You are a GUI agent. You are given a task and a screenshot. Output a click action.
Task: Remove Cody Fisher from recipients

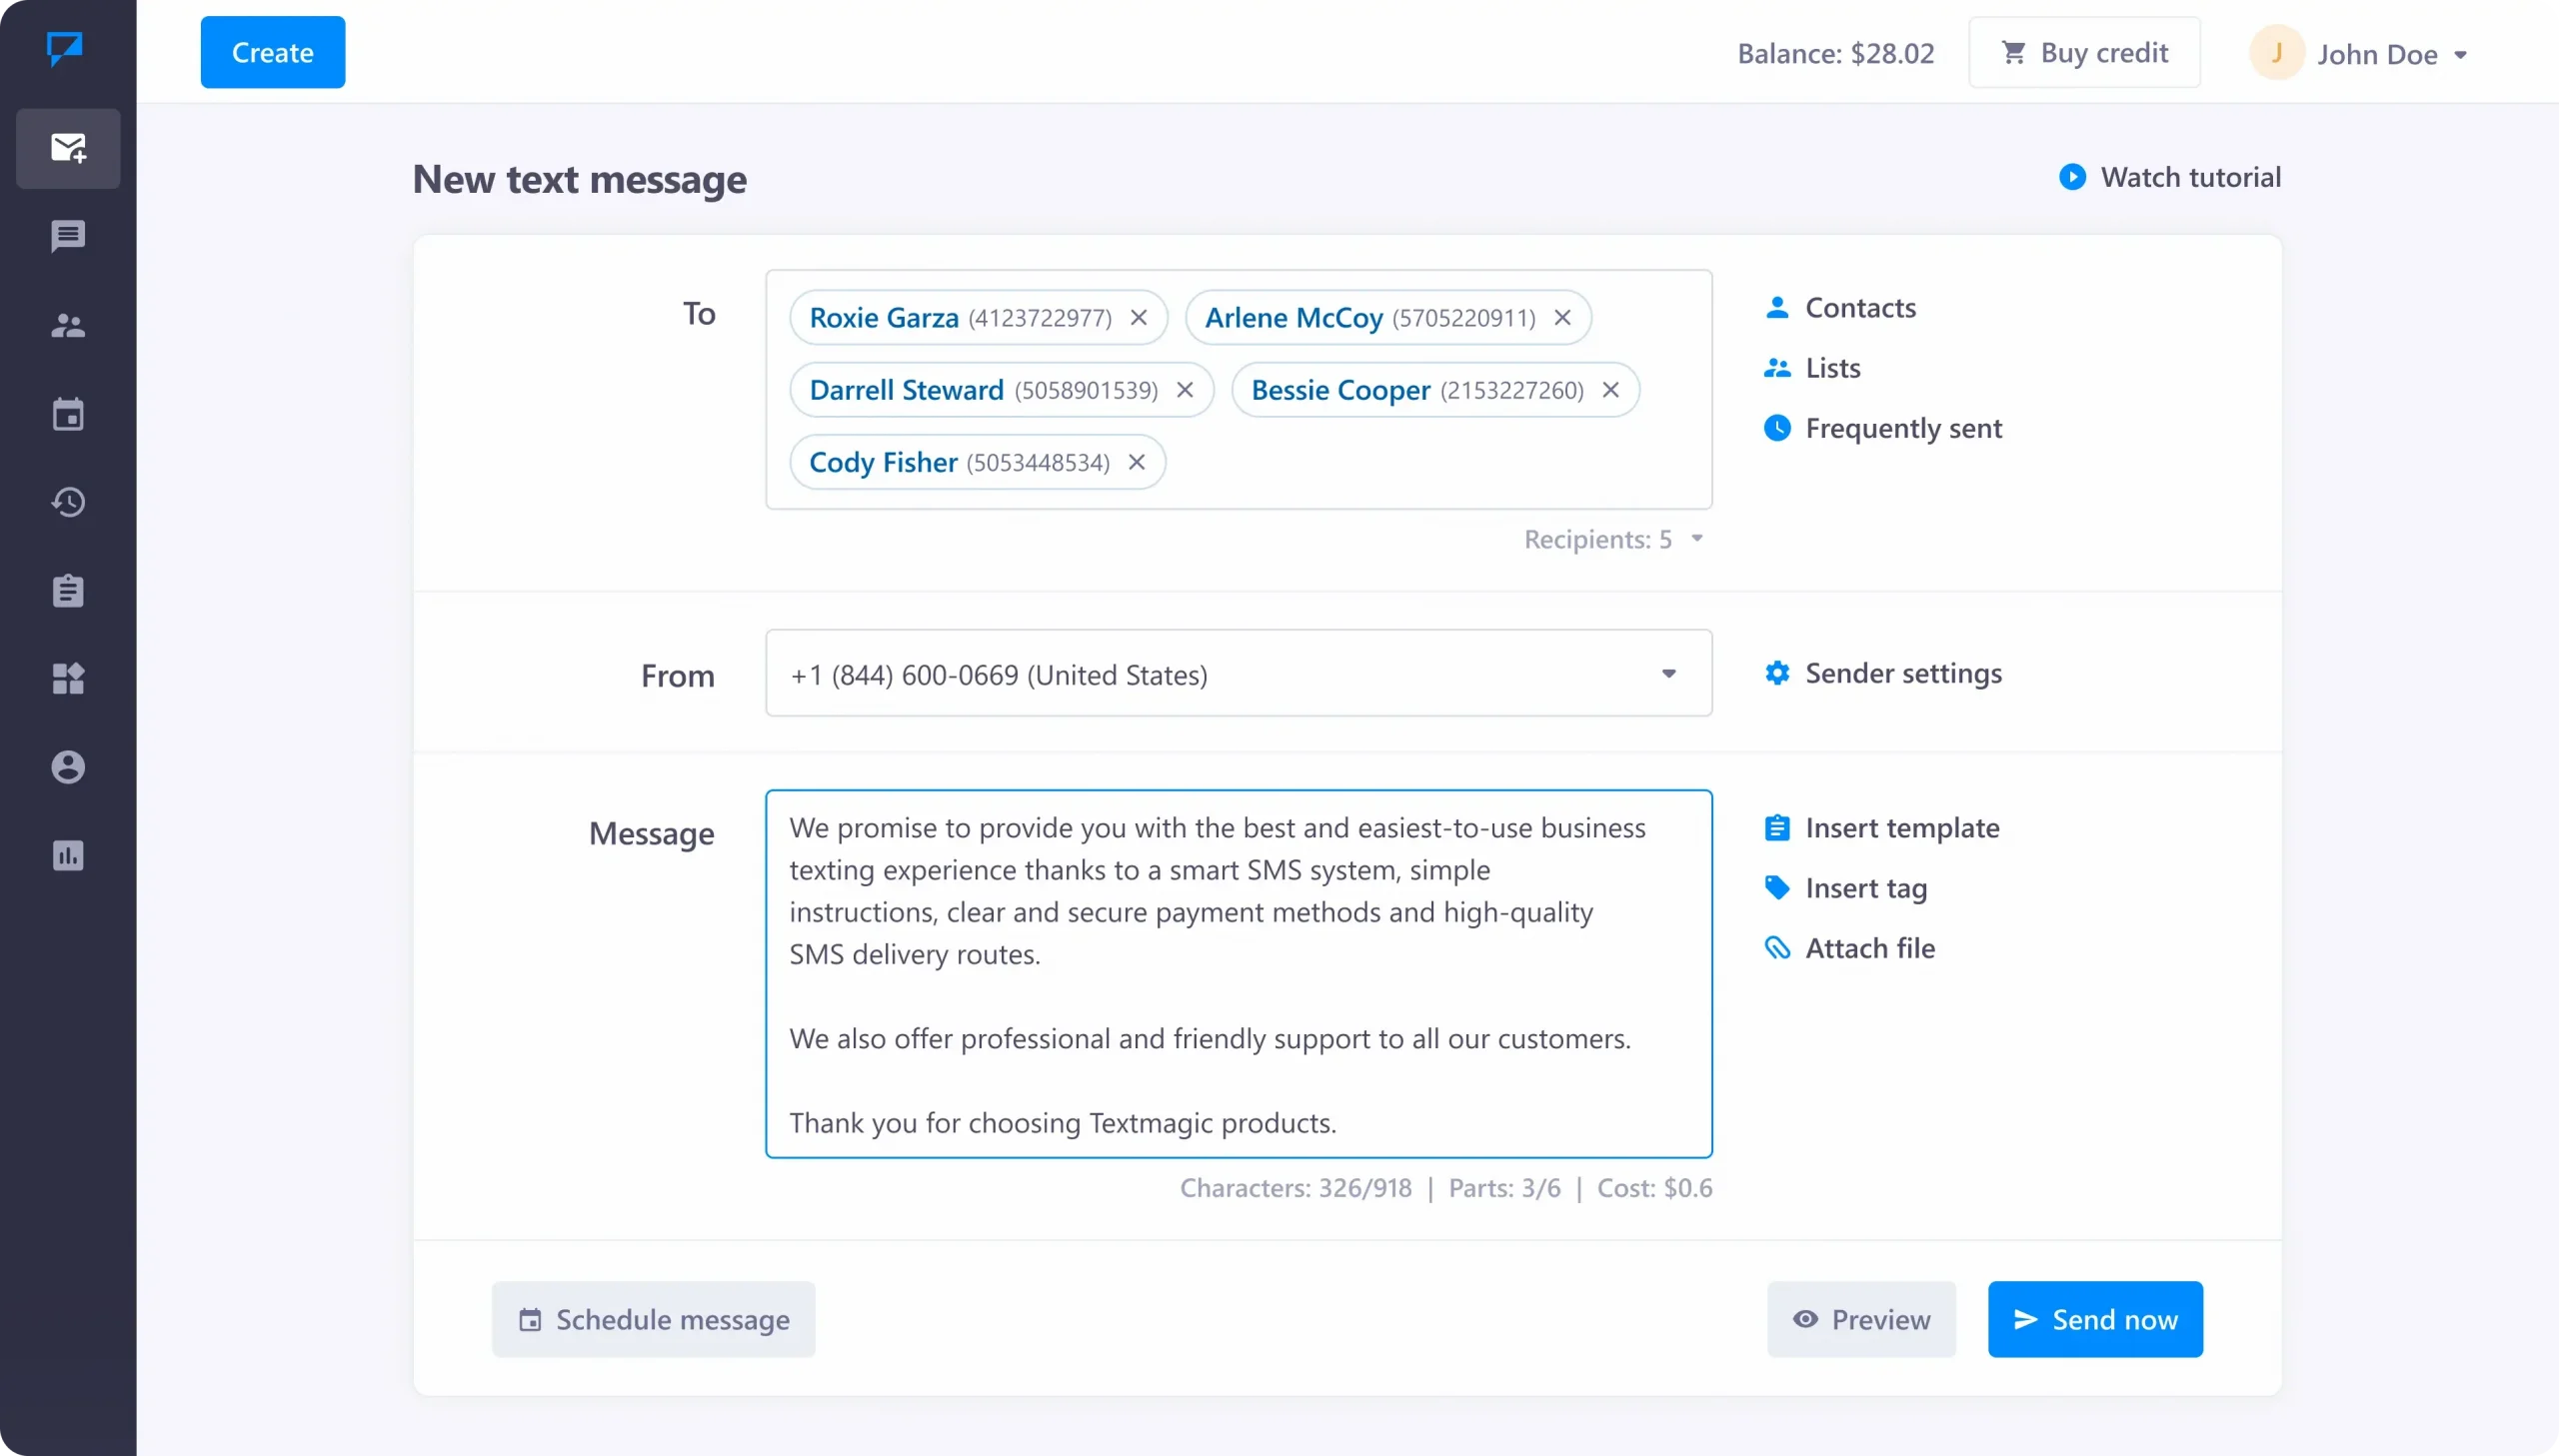click(x=1136, y=462)
